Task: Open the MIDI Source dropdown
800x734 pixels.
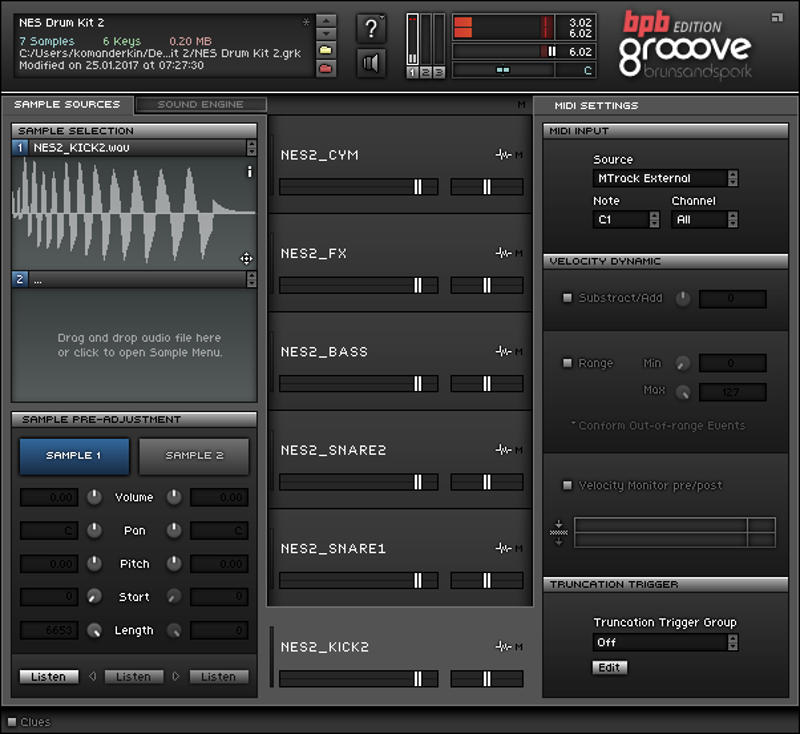Action: coord(665,178)
